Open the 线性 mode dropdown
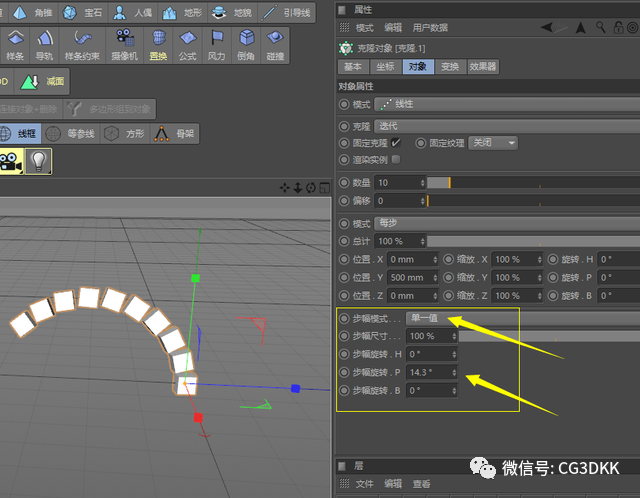The width and height of the screenshot is (640, 498). (x=507, y=104)
